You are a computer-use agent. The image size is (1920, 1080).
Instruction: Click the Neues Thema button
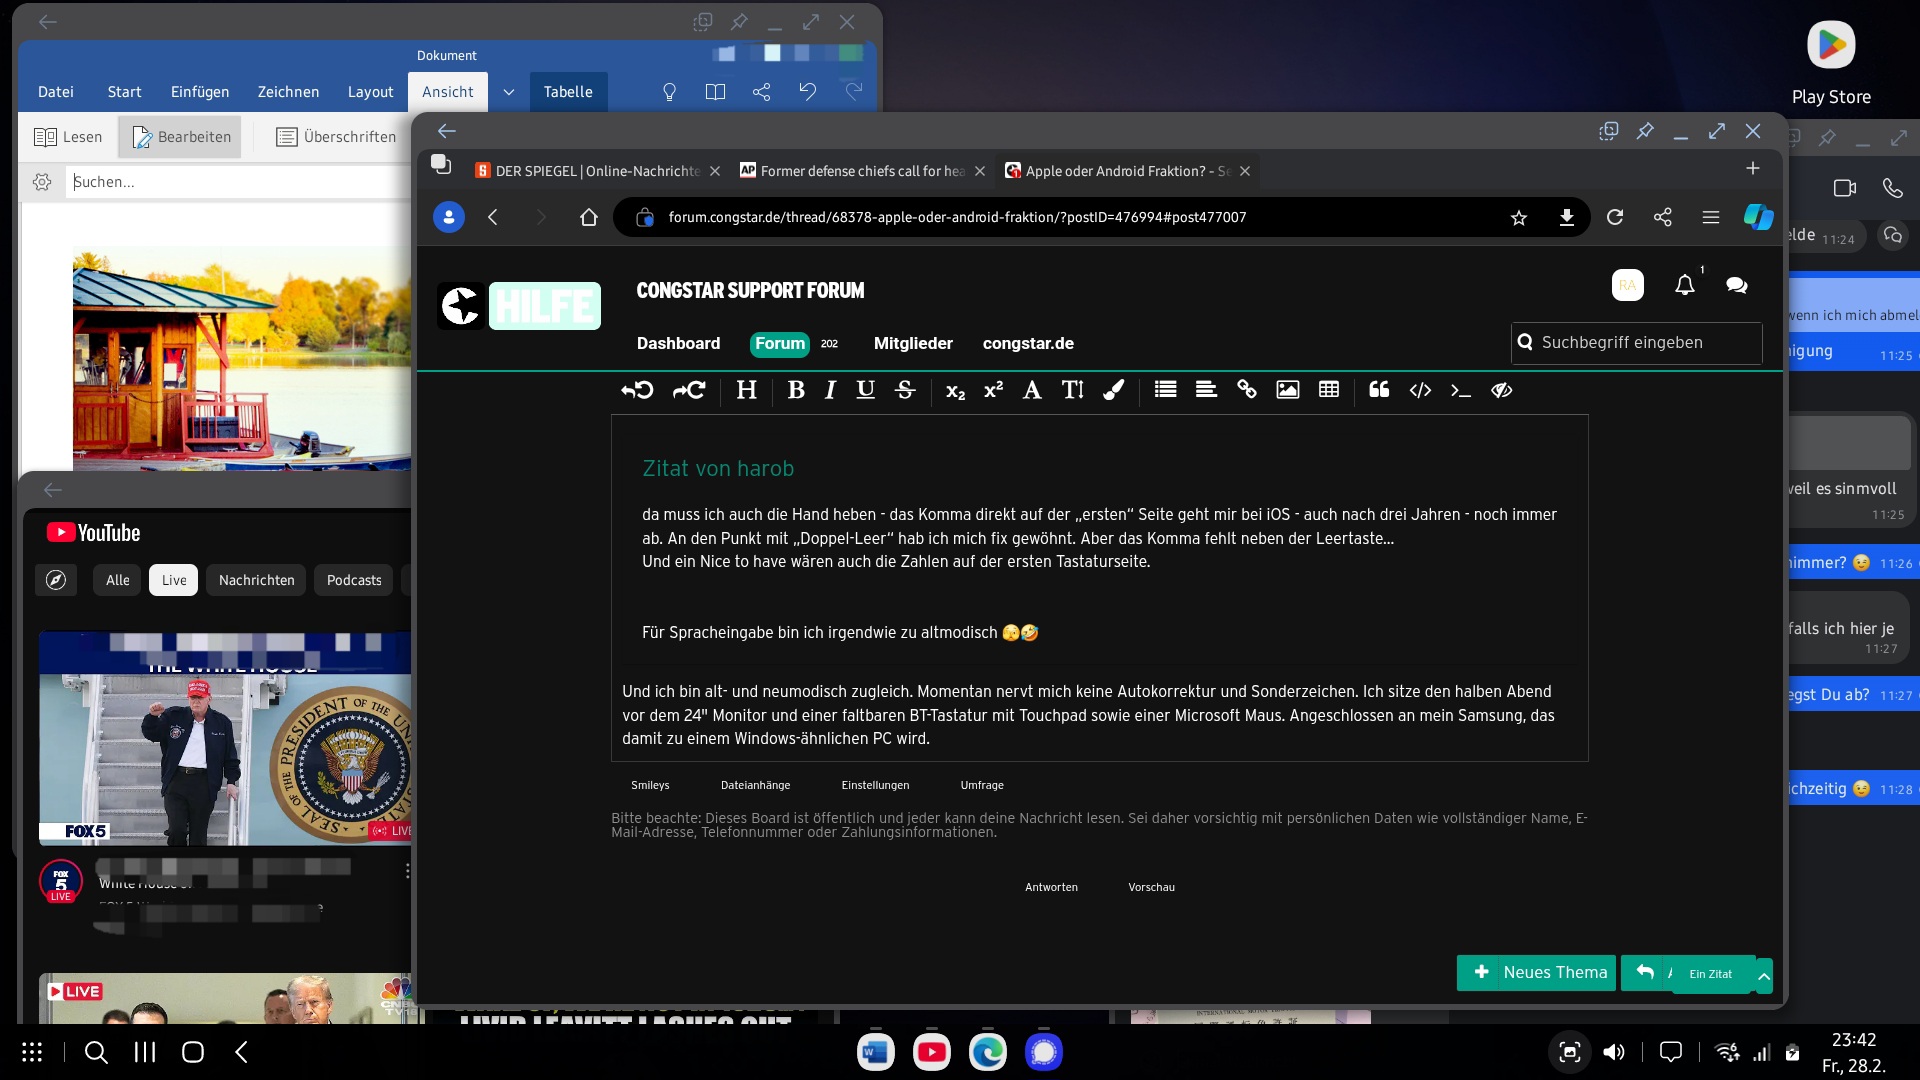(1537, 973)
